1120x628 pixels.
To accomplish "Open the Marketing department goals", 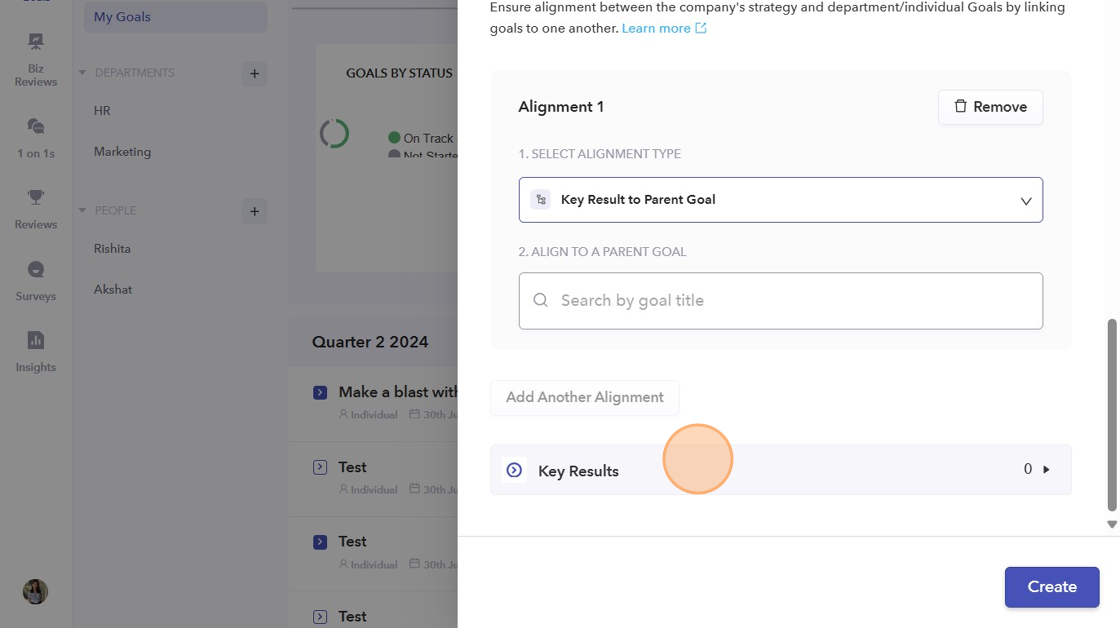I will click(122, 152).
